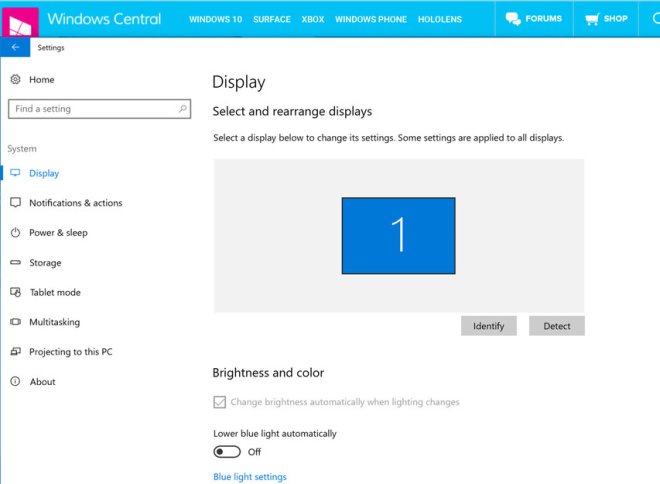Click the Home gear icon
The image size is (660, 484).
tap(15, 80)
